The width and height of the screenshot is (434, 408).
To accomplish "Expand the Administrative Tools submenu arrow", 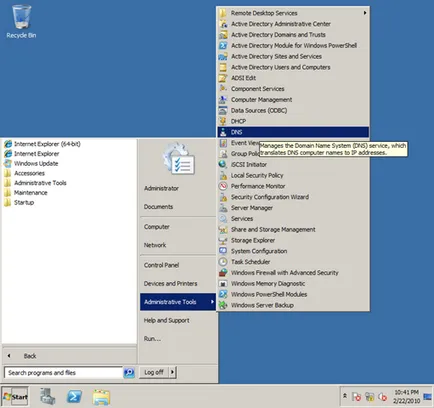I will [212, 302].
